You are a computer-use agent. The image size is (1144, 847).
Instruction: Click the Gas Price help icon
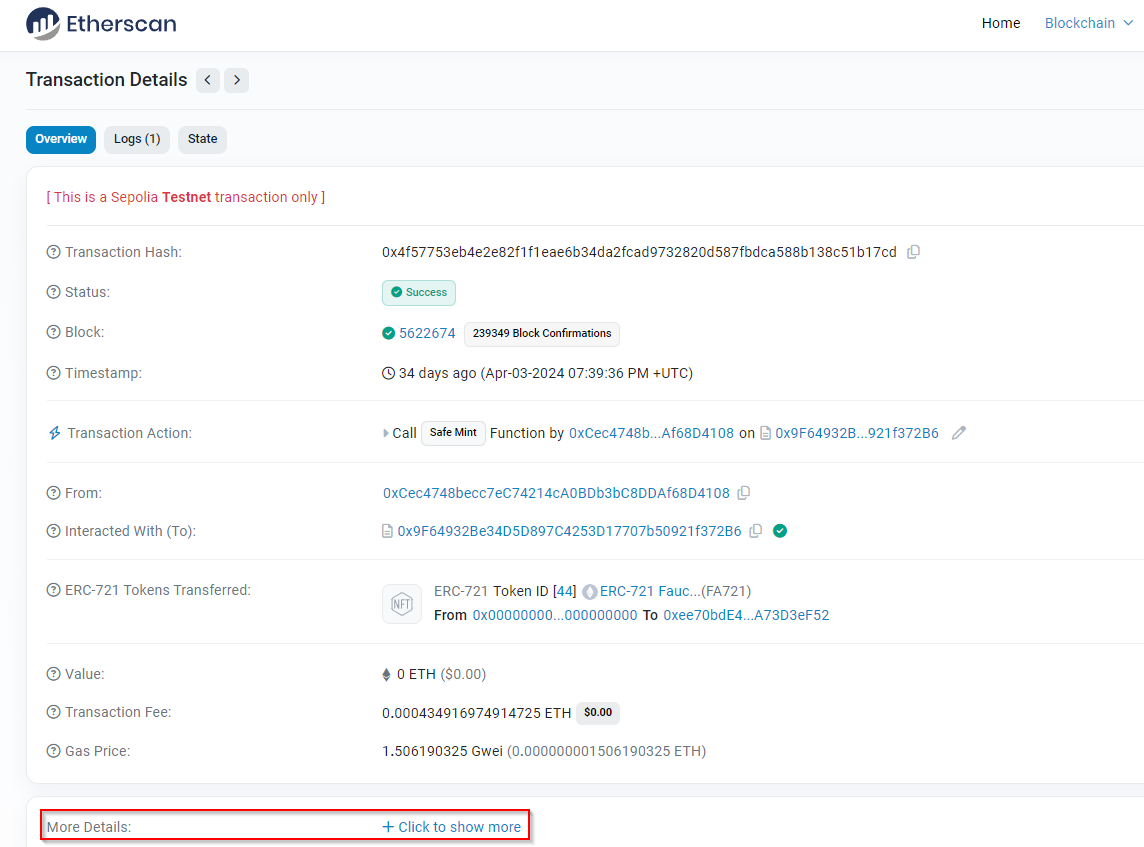[x=53, y=750]
